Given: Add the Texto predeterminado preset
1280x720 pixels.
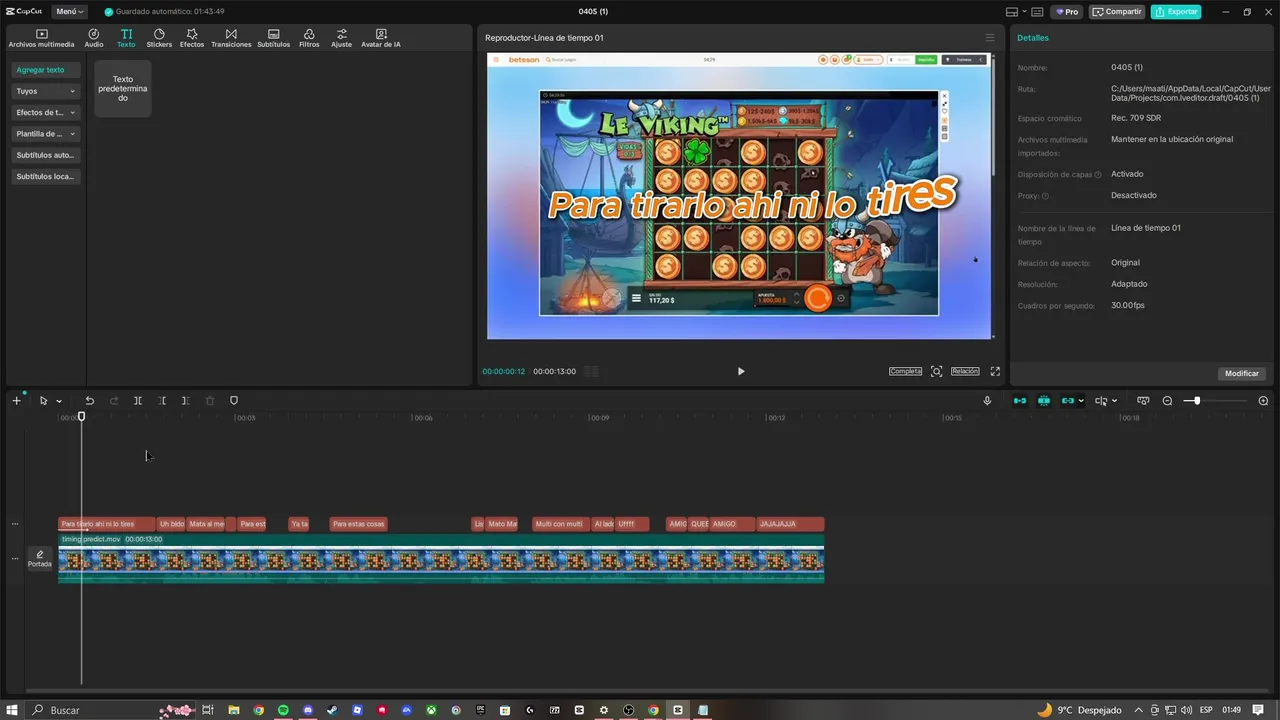Looking at the screenshot, I should tap(123, 88).
